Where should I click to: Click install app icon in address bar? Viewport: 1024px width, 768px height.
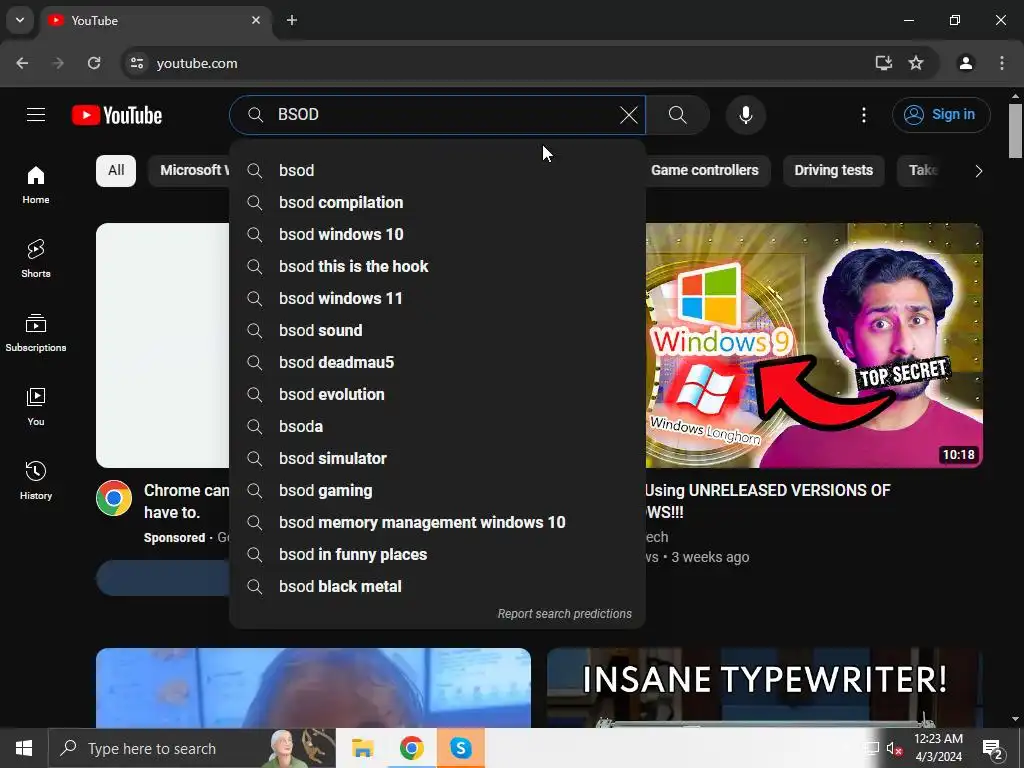pyautogui.click(x=884, y=63)
